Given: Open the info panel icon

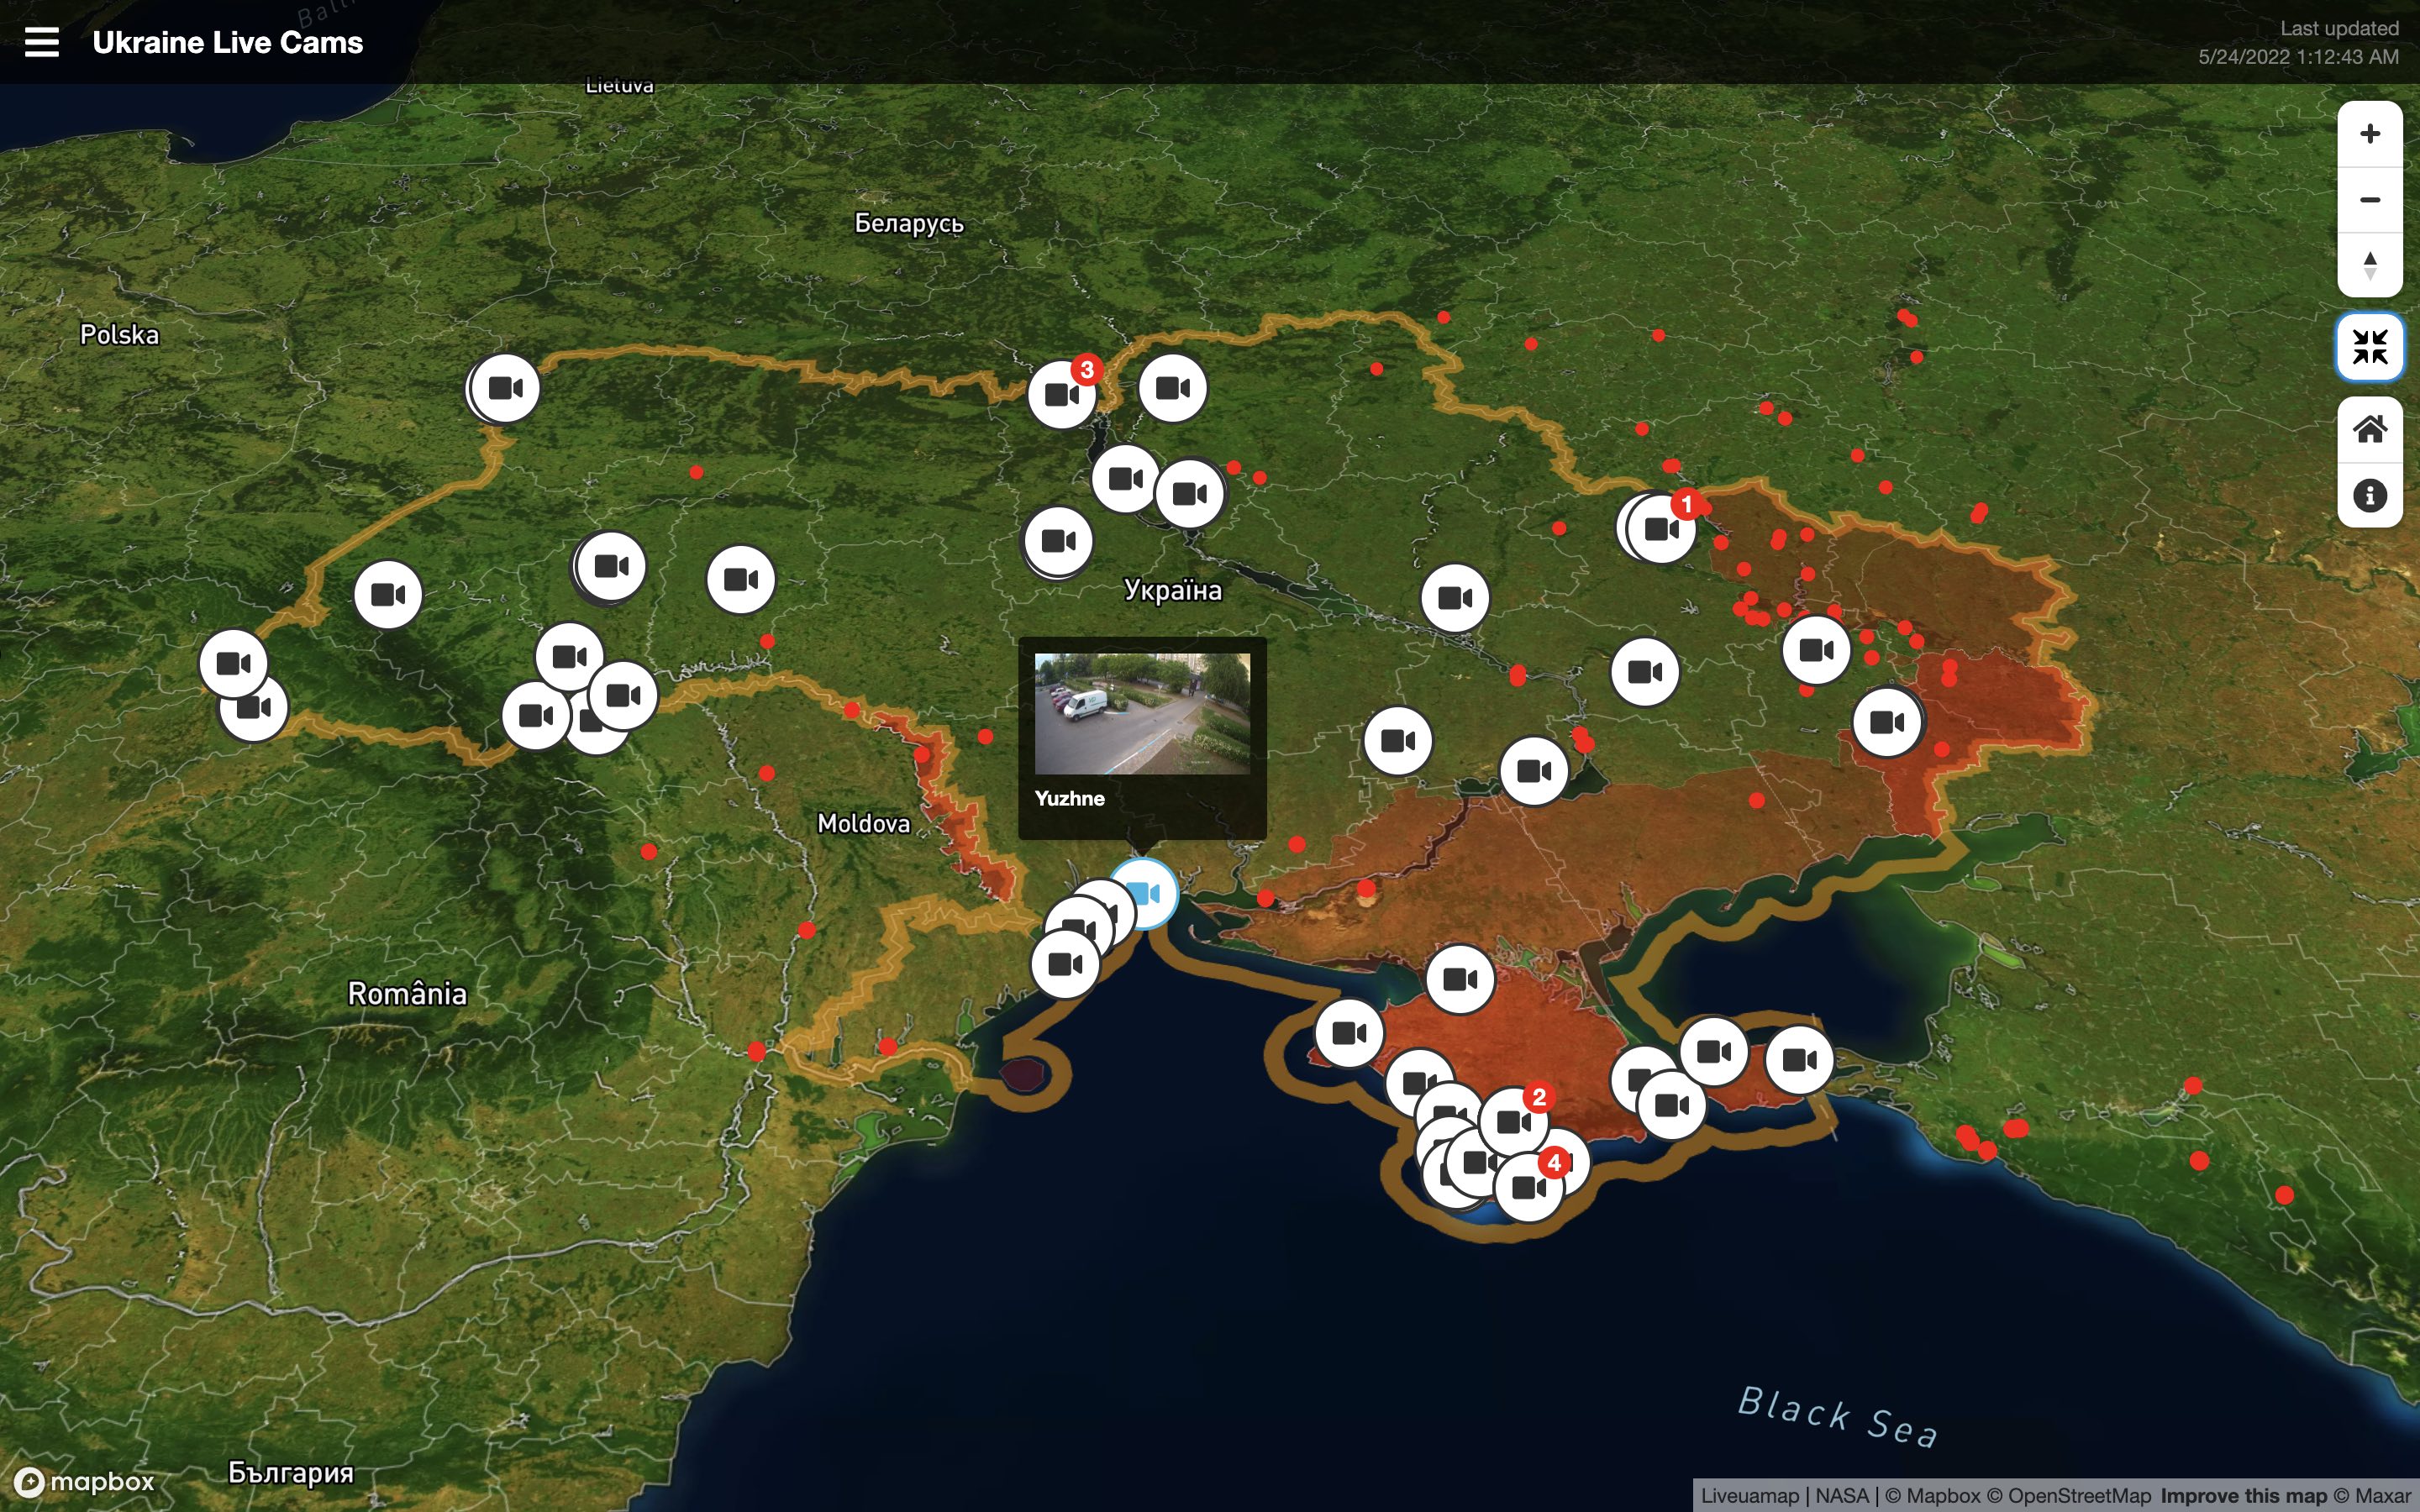Looking at the screenshot, I should click(2371, 495).
